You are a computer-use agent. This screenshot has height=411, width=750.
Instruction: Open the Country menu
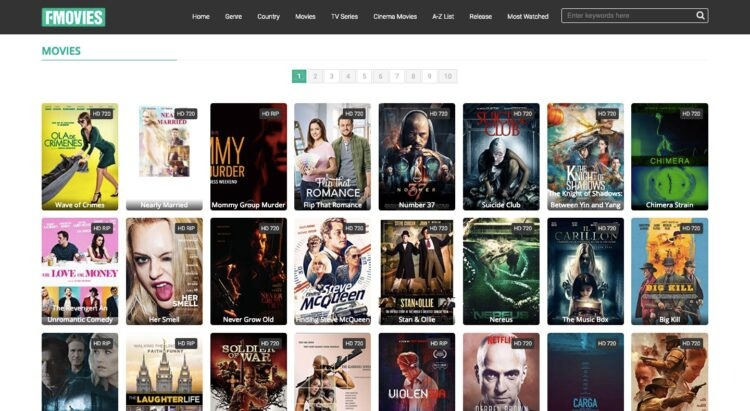(268, 16)
